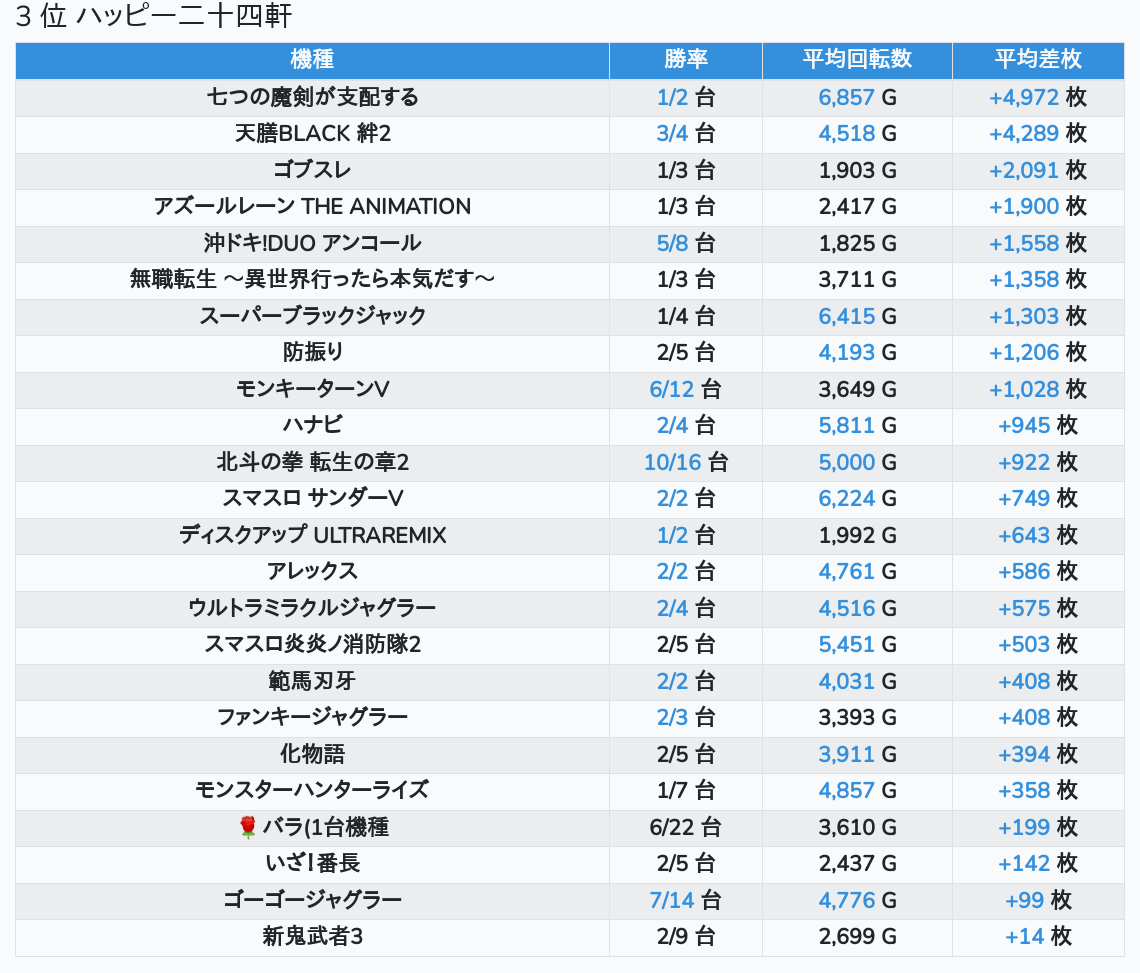
Task: Click the heading 3位 ハッピー二十四軒
Action: coord(154,16)
